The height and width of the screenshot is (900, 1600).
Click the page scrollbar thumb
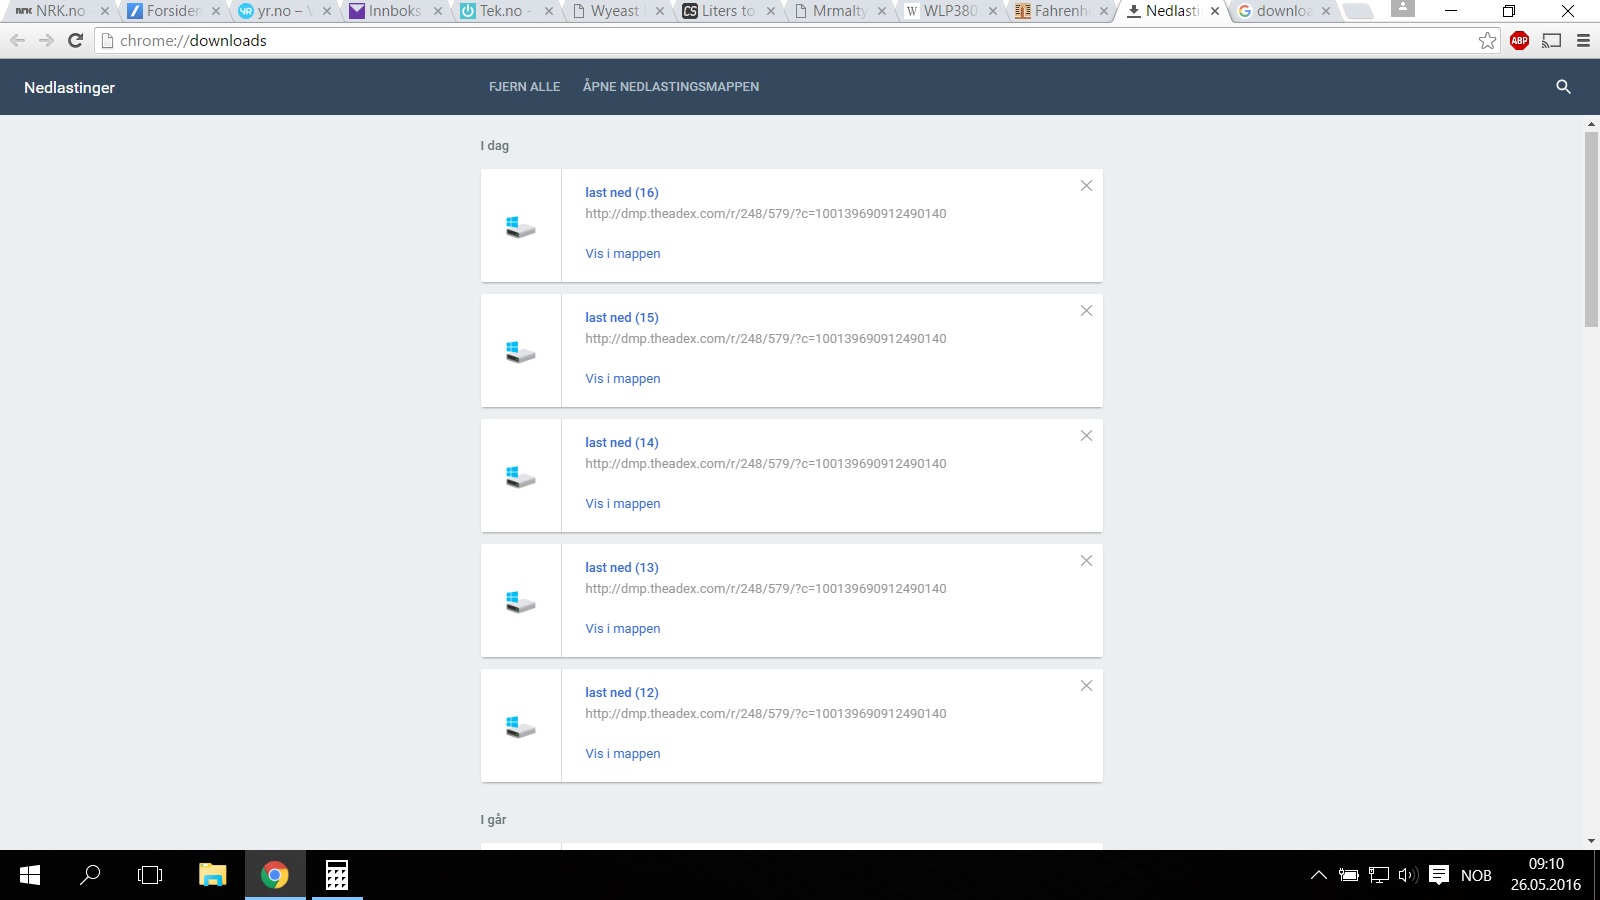tap(1591, 229)
